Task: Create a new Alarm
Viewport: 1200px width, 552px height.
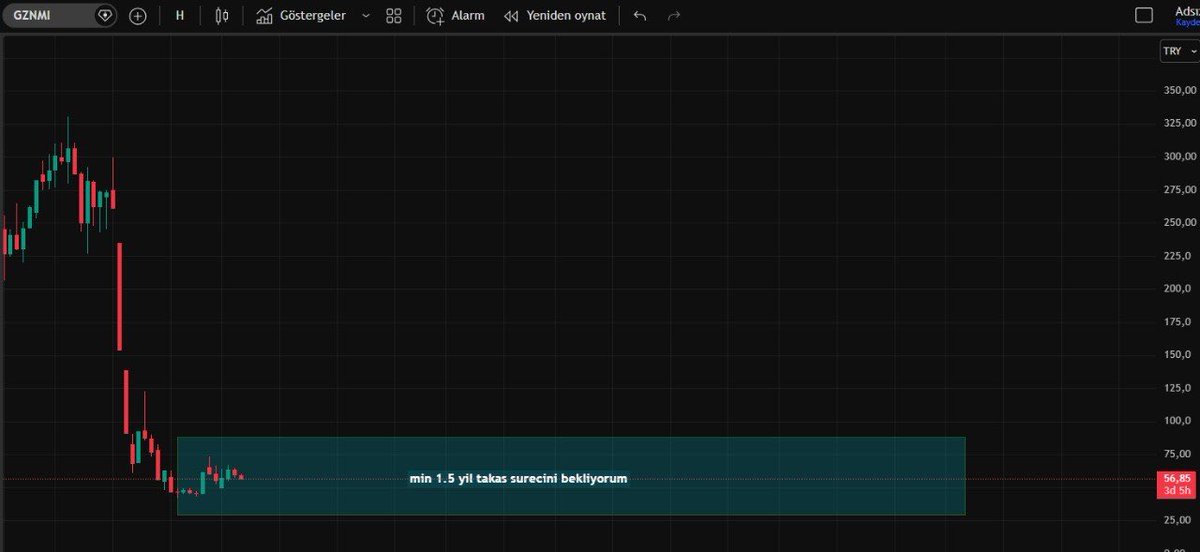Action: tap(456, 16)
